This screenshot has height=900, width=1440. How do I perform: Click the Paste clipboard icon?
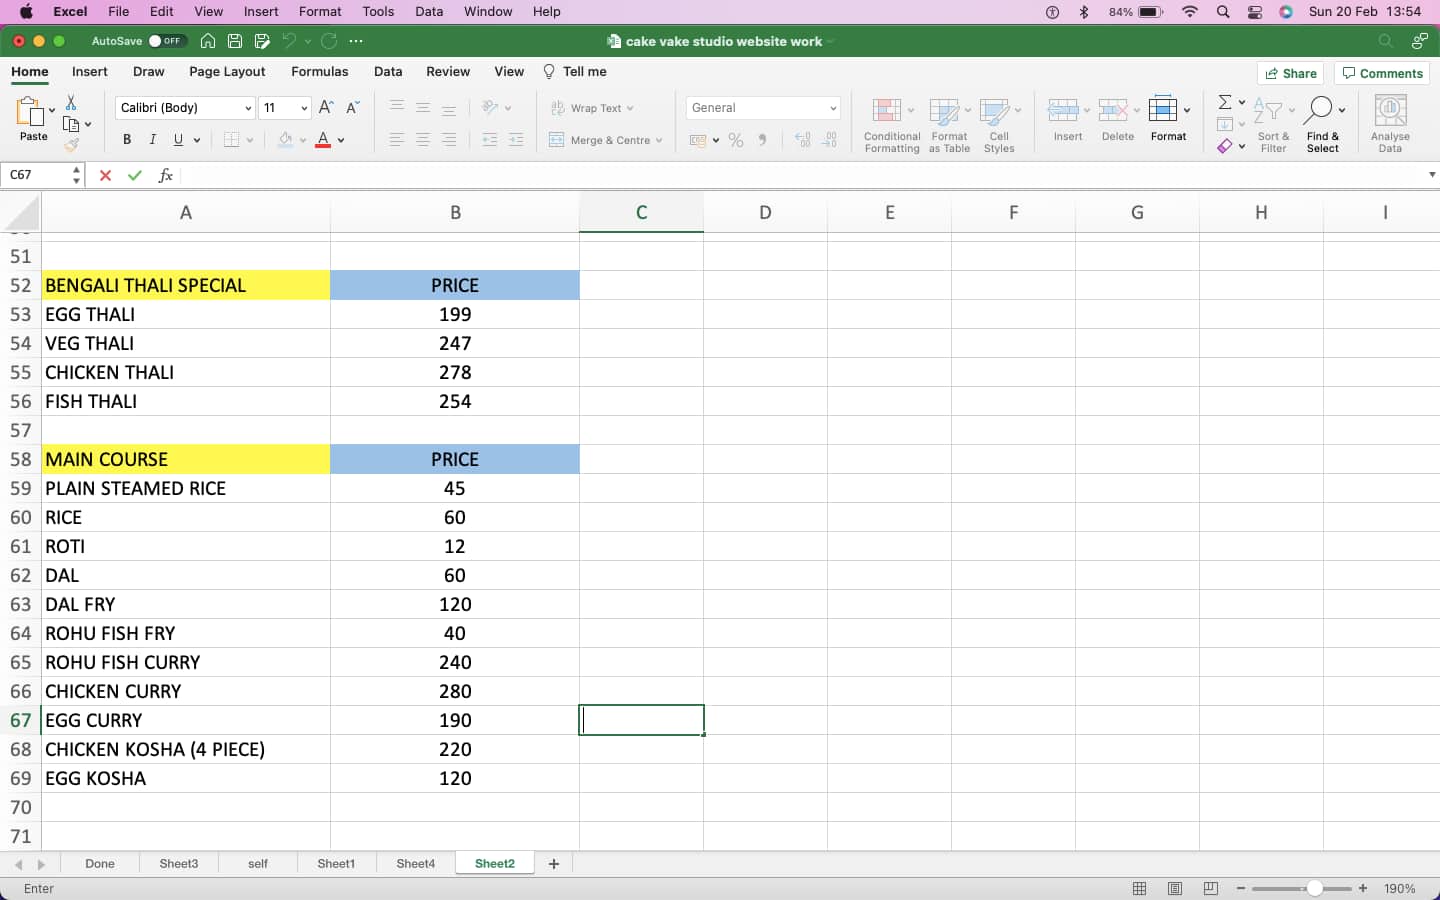point(32,112)
